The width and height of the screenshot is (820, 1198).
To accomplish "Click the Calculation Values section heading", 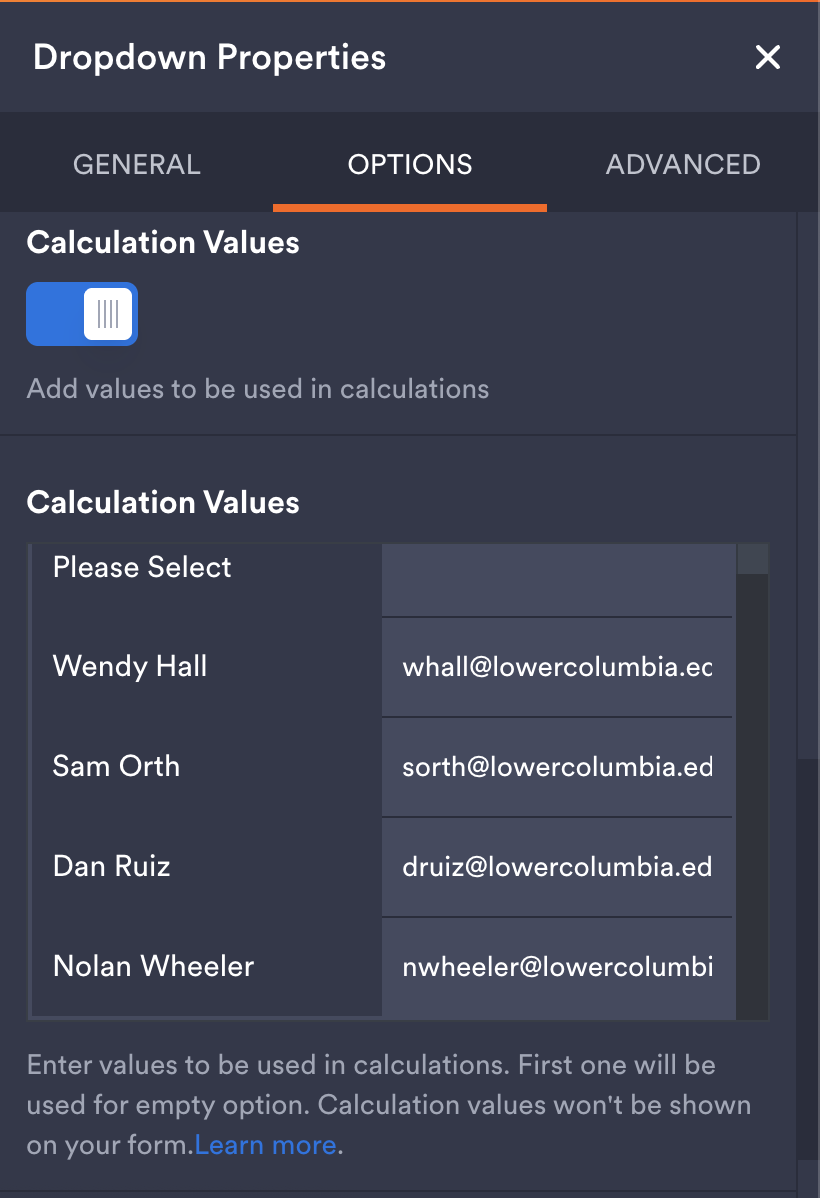I will point(163,502).
